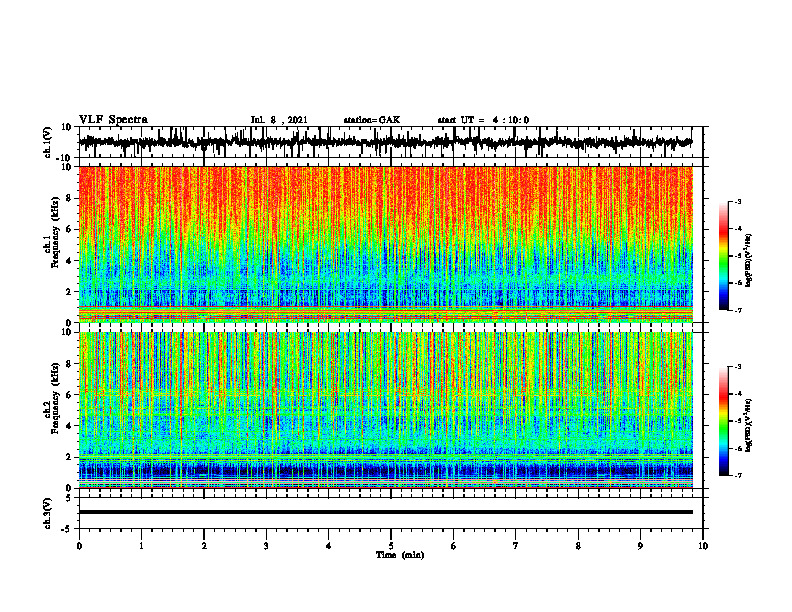792x612 pixels.
Task: Click the "6" kHz tick on ch.1 spectrogram axis
Action: click(x=70, y=230)
